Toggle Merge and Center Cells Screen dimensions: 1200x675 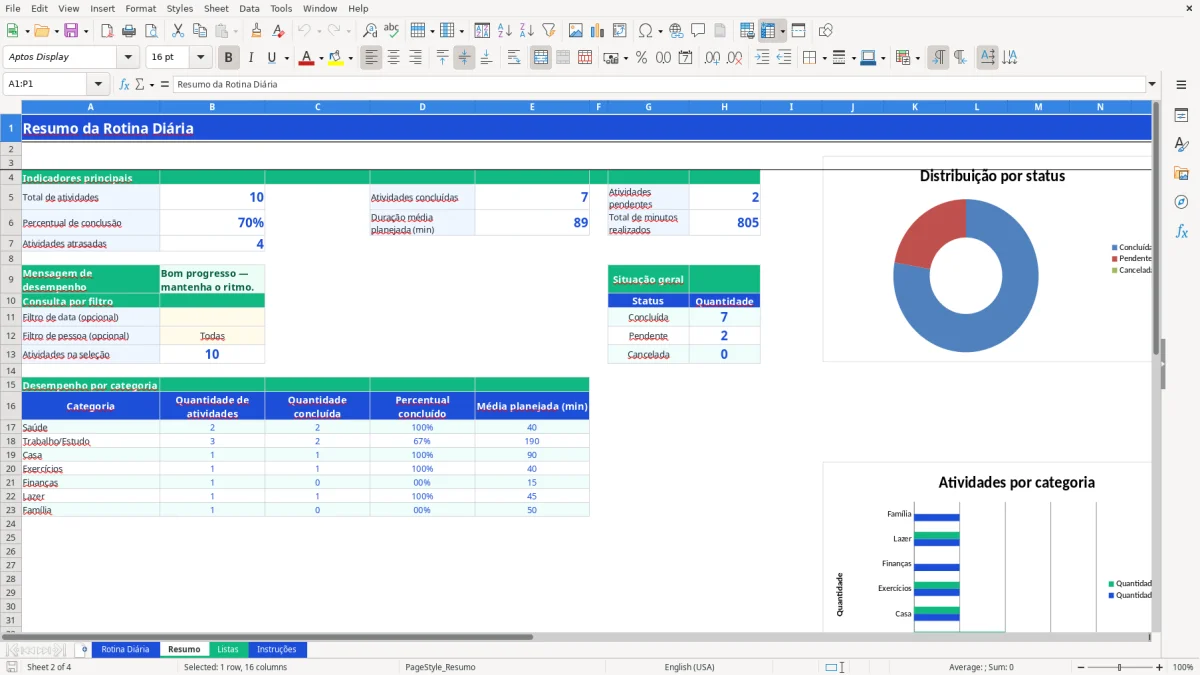(x=541, y=58)
